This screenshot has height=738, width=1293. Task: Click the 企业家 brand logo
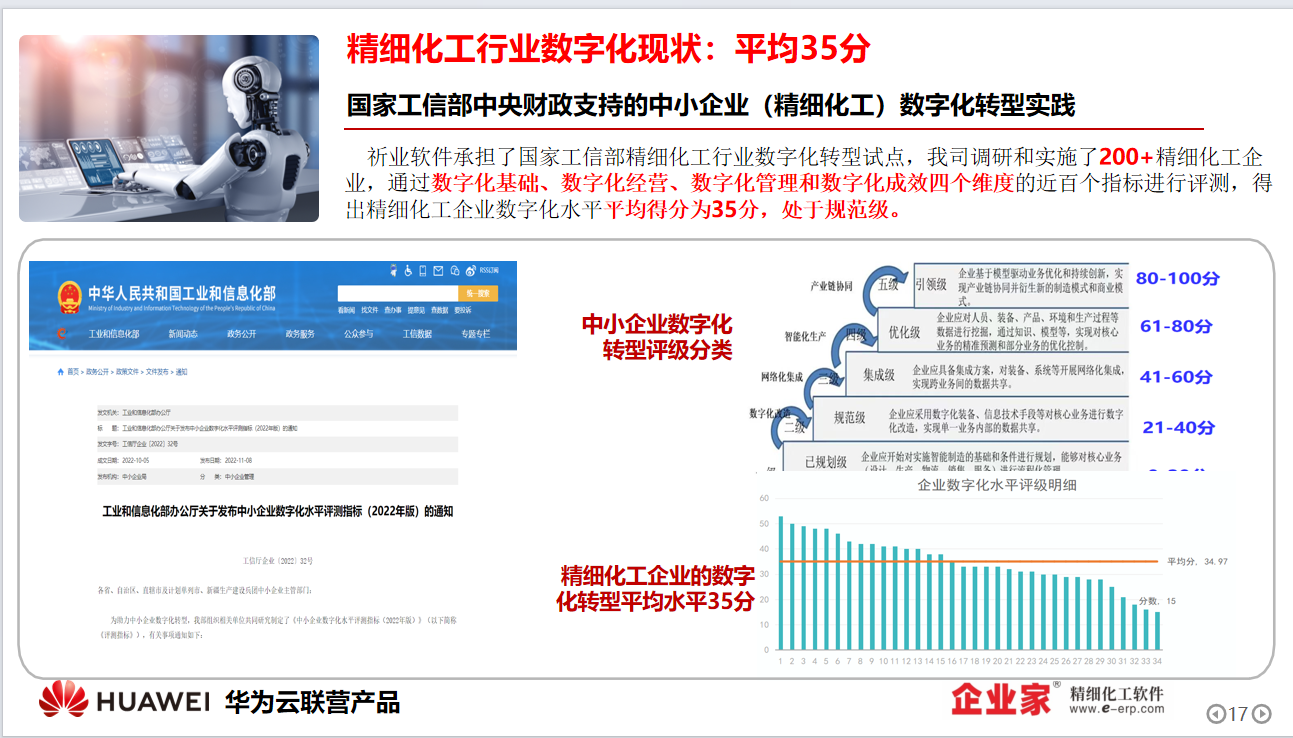(x=1000, y=698)
